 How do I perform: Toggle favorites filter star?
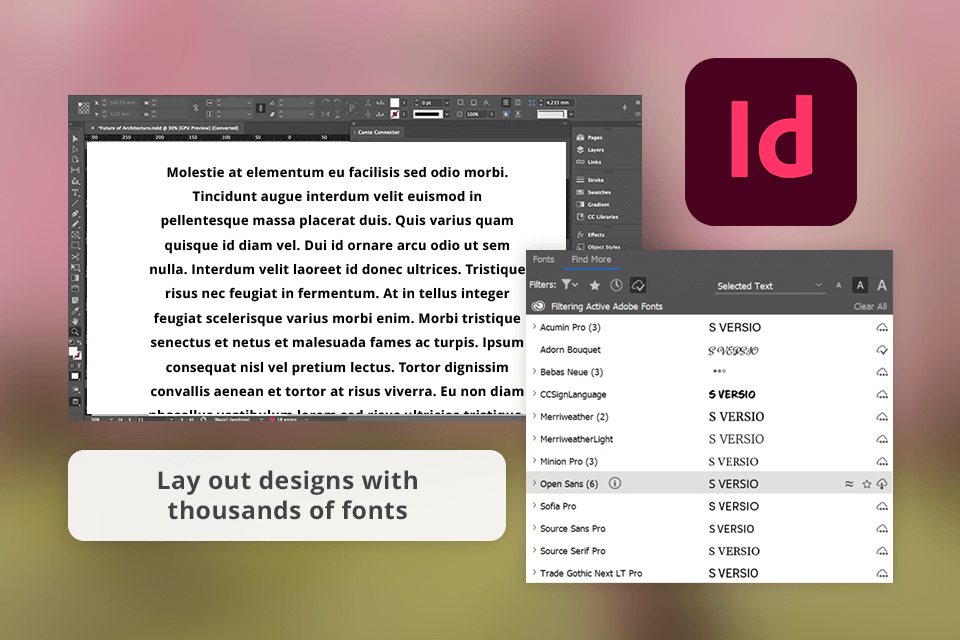pos(594,285)
